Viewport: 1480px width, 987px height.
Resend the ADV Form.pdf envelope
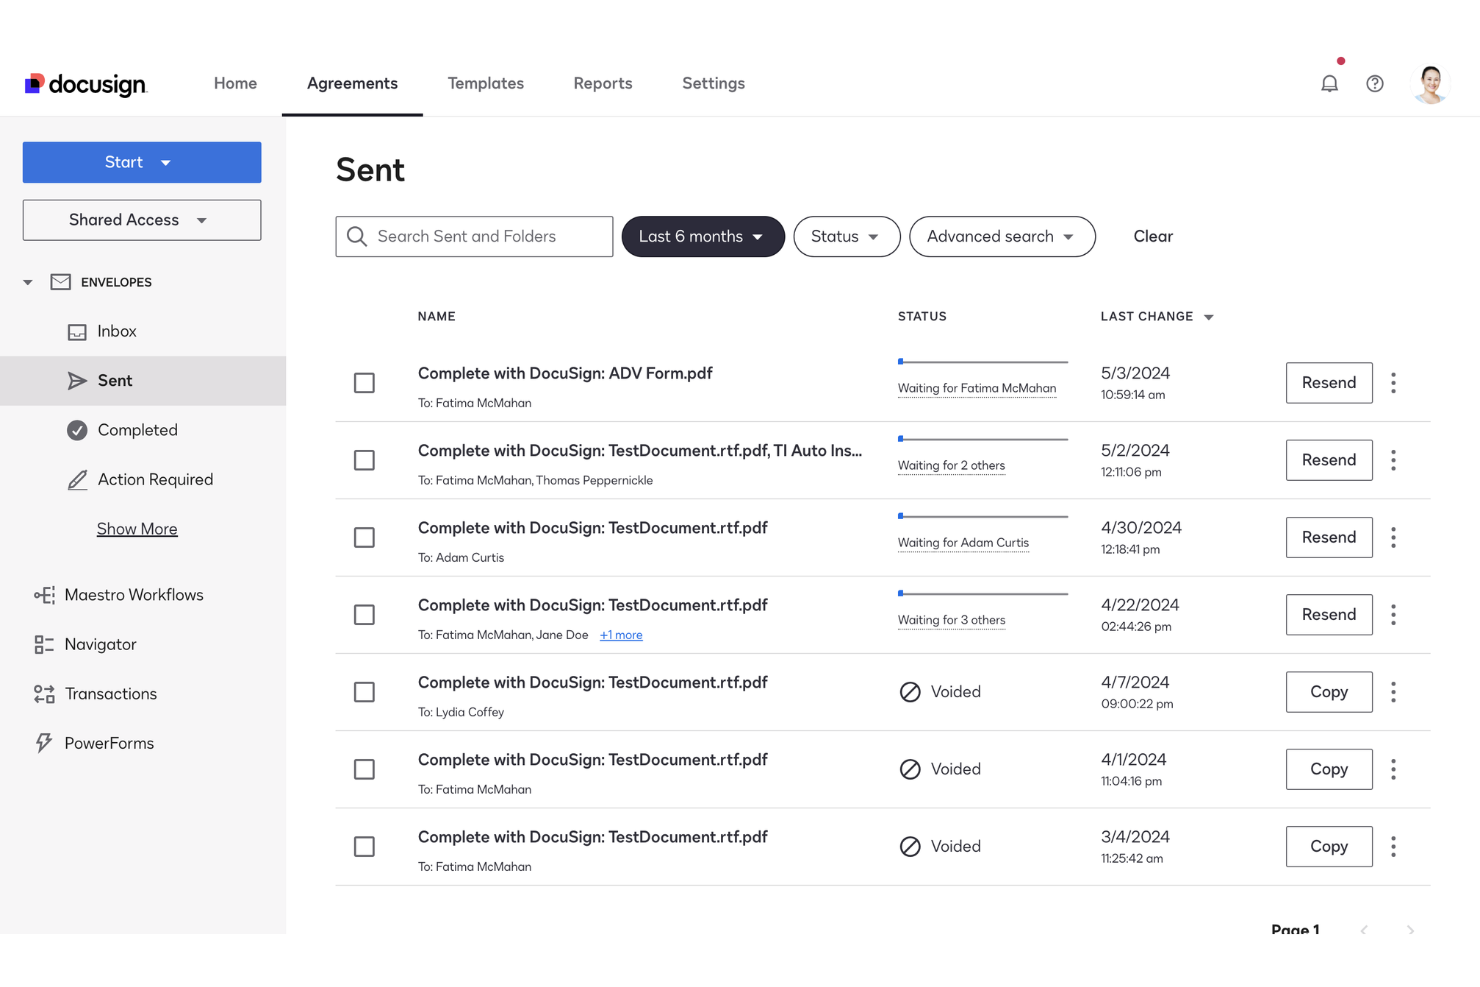[x=1329, y=383]
